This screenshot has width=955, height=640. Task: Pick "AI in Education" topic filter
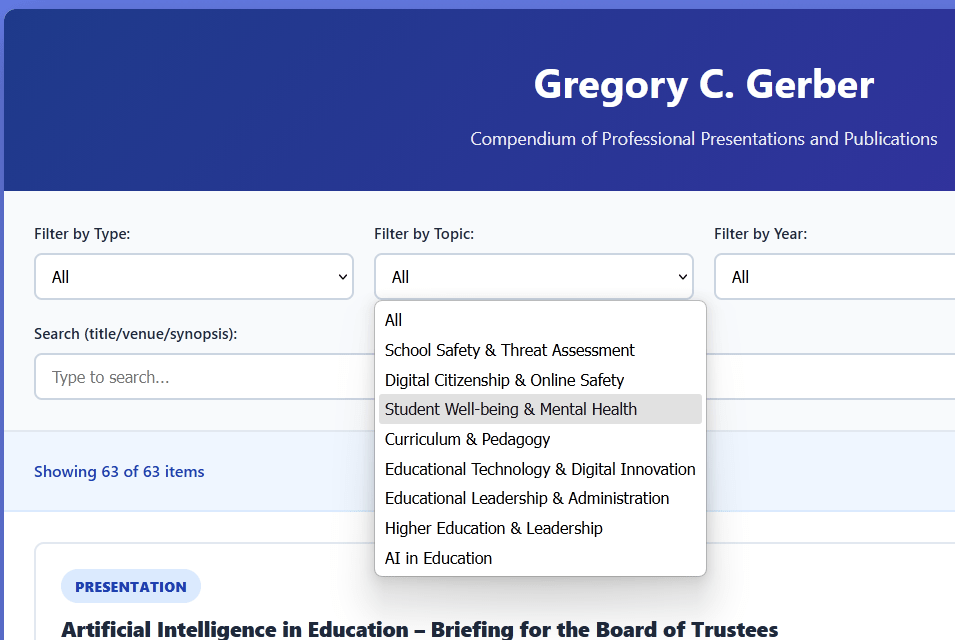438,558
